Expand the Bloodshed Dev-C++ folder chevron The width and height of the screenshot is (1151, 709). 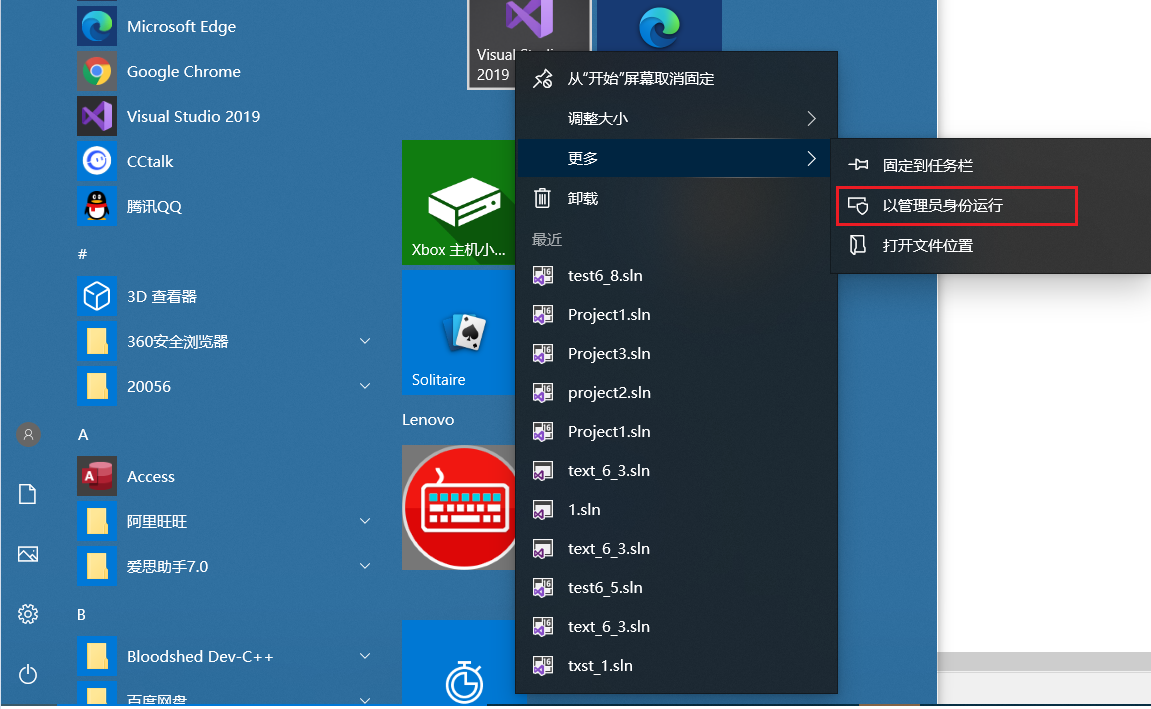click(x=365, y=656)
